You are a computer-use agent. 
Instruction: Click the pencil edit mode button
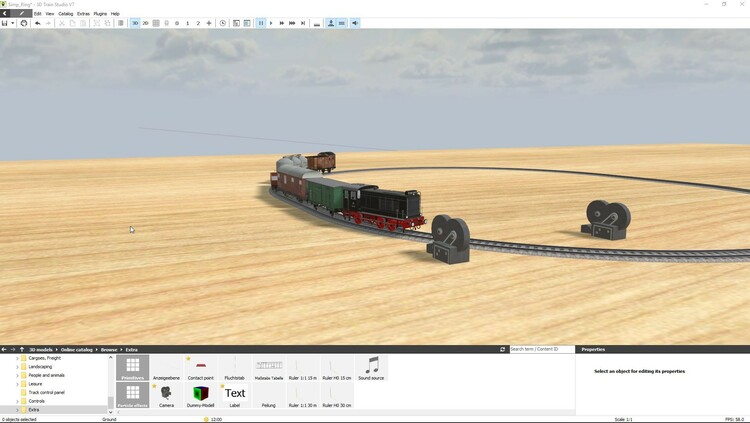pyautogui.click(x=22, y=13)
